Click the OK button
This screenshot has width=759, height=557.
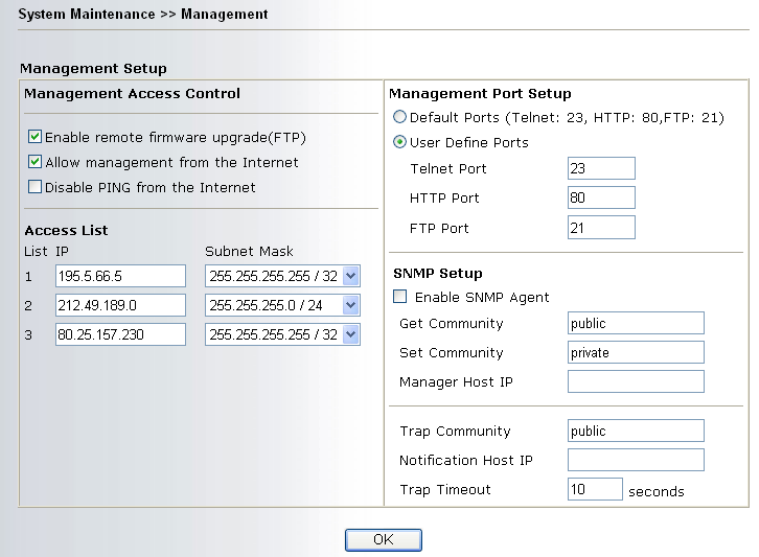tap(383, 539)
